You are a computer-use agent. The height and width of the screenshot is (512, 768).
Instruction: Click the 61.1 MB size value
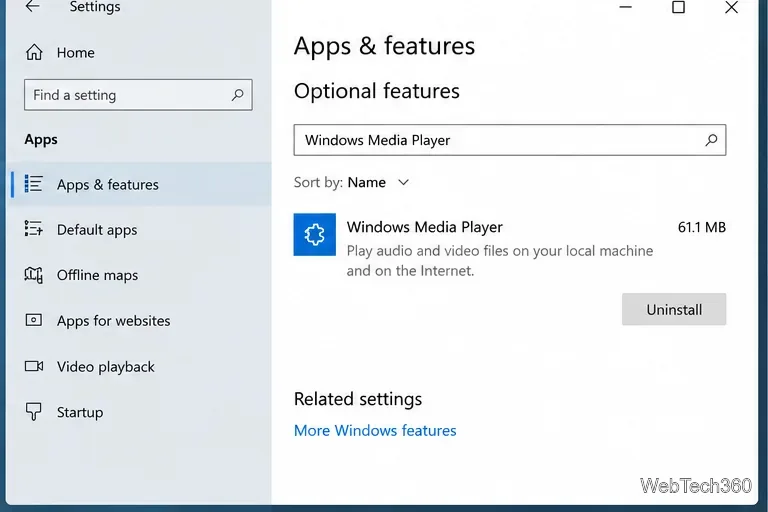(701, 227)
